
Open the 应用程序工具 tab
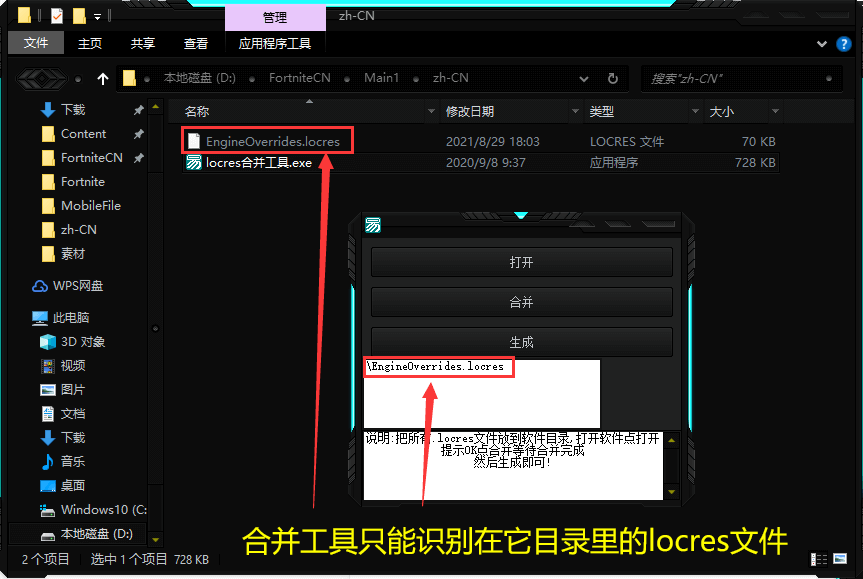(x=275, y=43)
